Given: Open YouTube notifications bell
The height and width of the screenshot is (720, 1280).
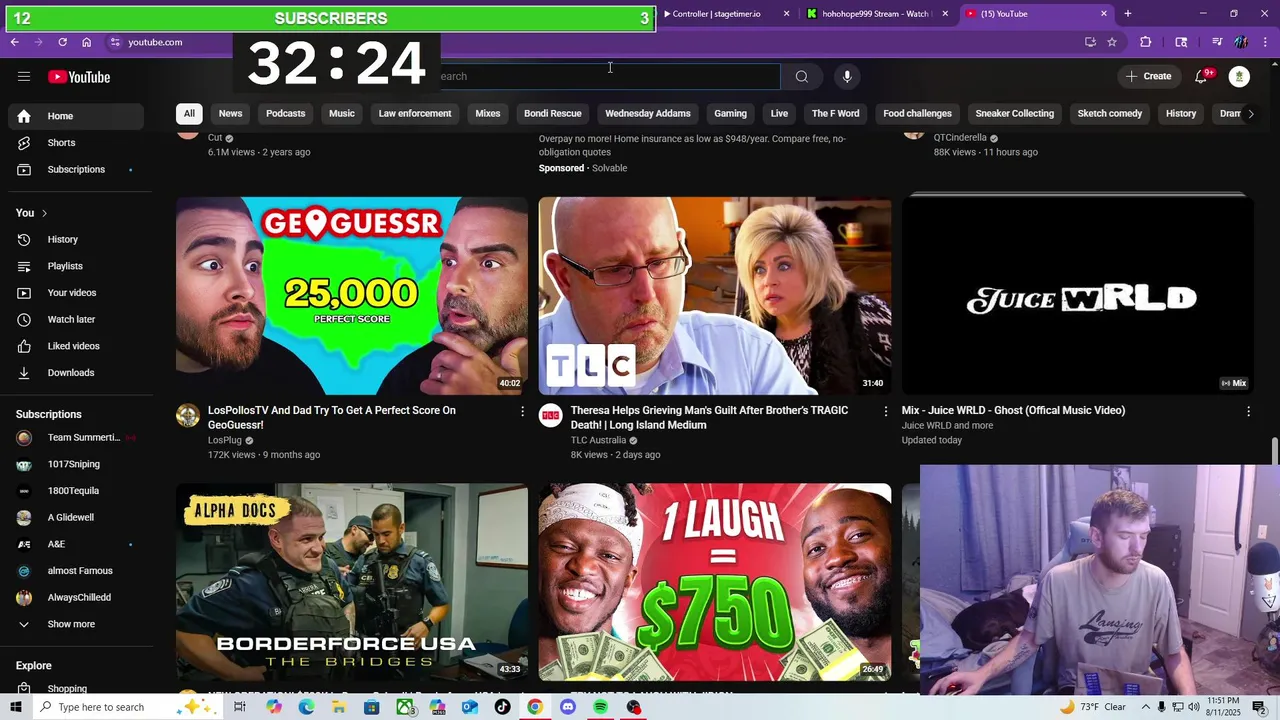Looking at the screenshot, I should tap(1202, 76).
